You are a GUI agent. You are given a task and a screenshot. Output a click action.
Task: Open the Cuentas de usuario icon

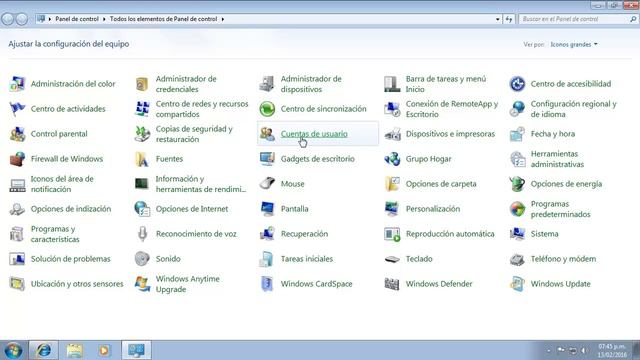point(267,134)
